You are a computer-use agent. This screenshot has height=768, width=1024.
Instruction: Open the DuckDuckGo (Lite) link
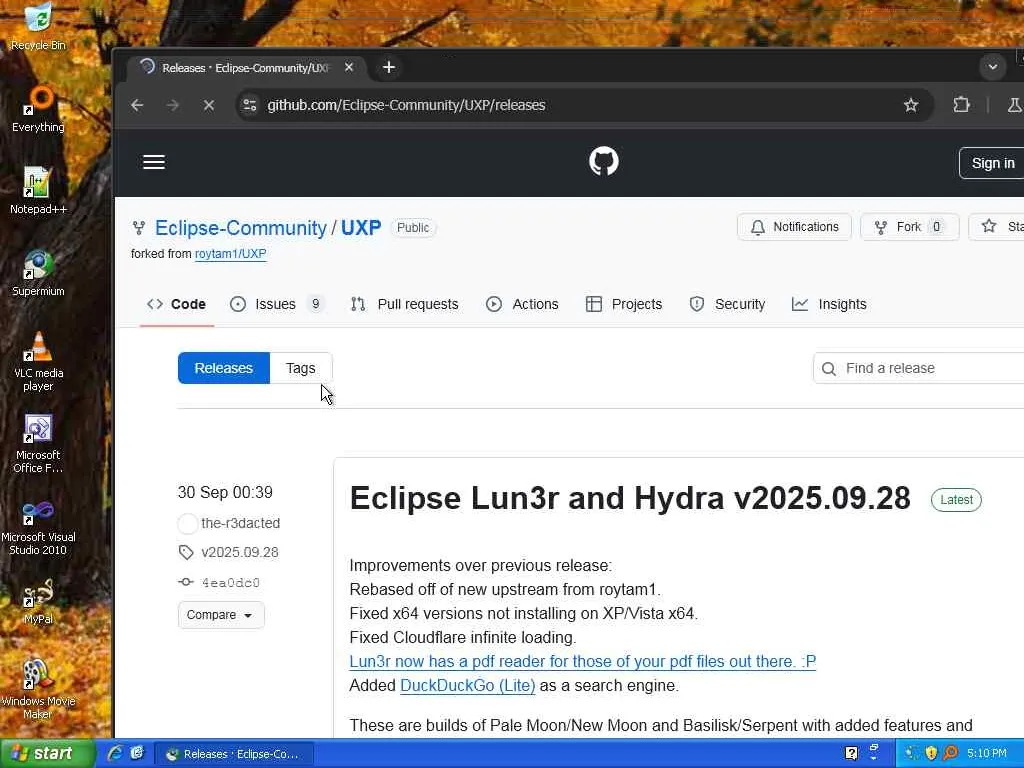[468, 686]
